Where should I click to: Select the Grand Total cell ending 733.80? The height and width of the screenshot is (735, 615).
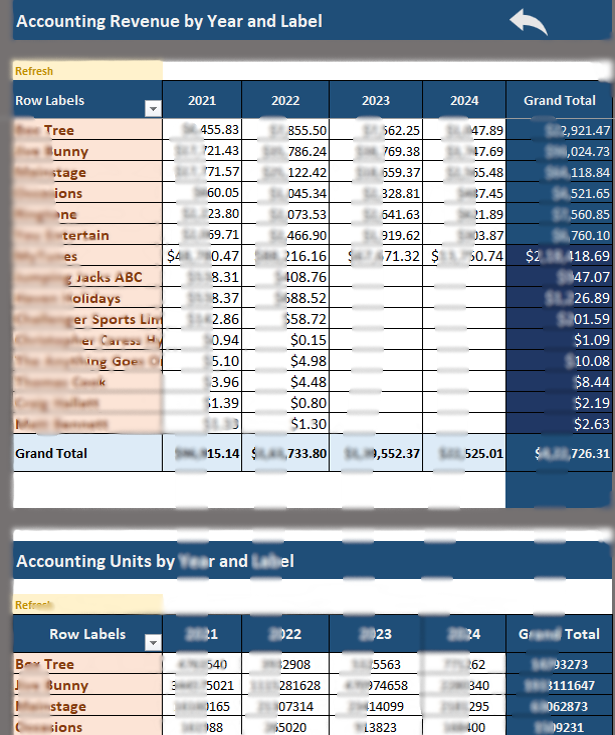coord(285,453)
